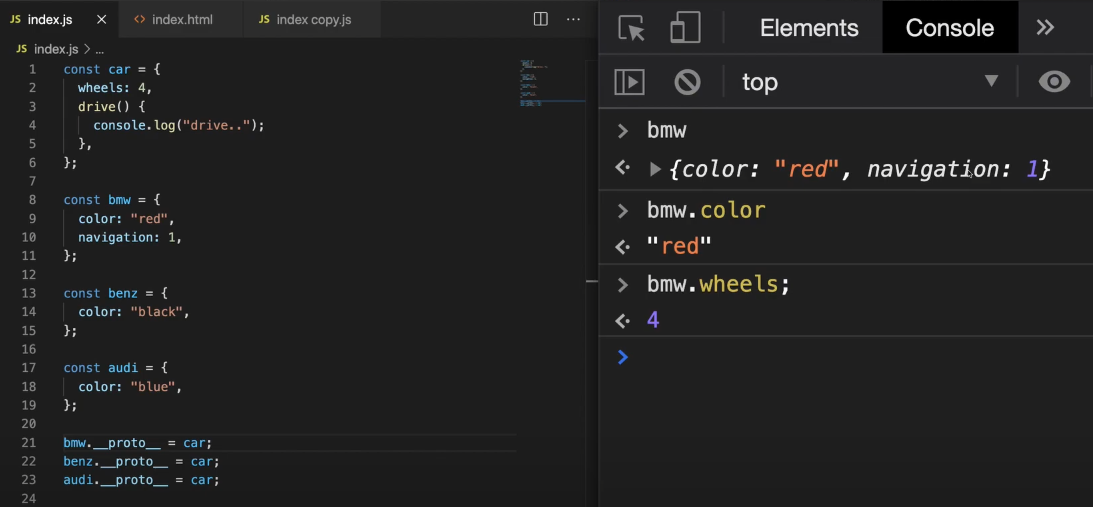Open the live expression eye icon
The width and height of the screenshot is (1093, 507).
pyautogui.click(x=1054, y=82)
